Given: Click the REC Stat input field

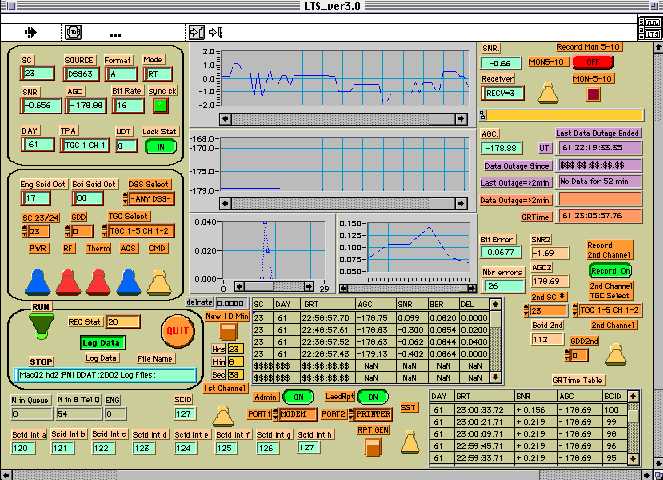Looking at the screenshot, I should (x=123, y=322).
